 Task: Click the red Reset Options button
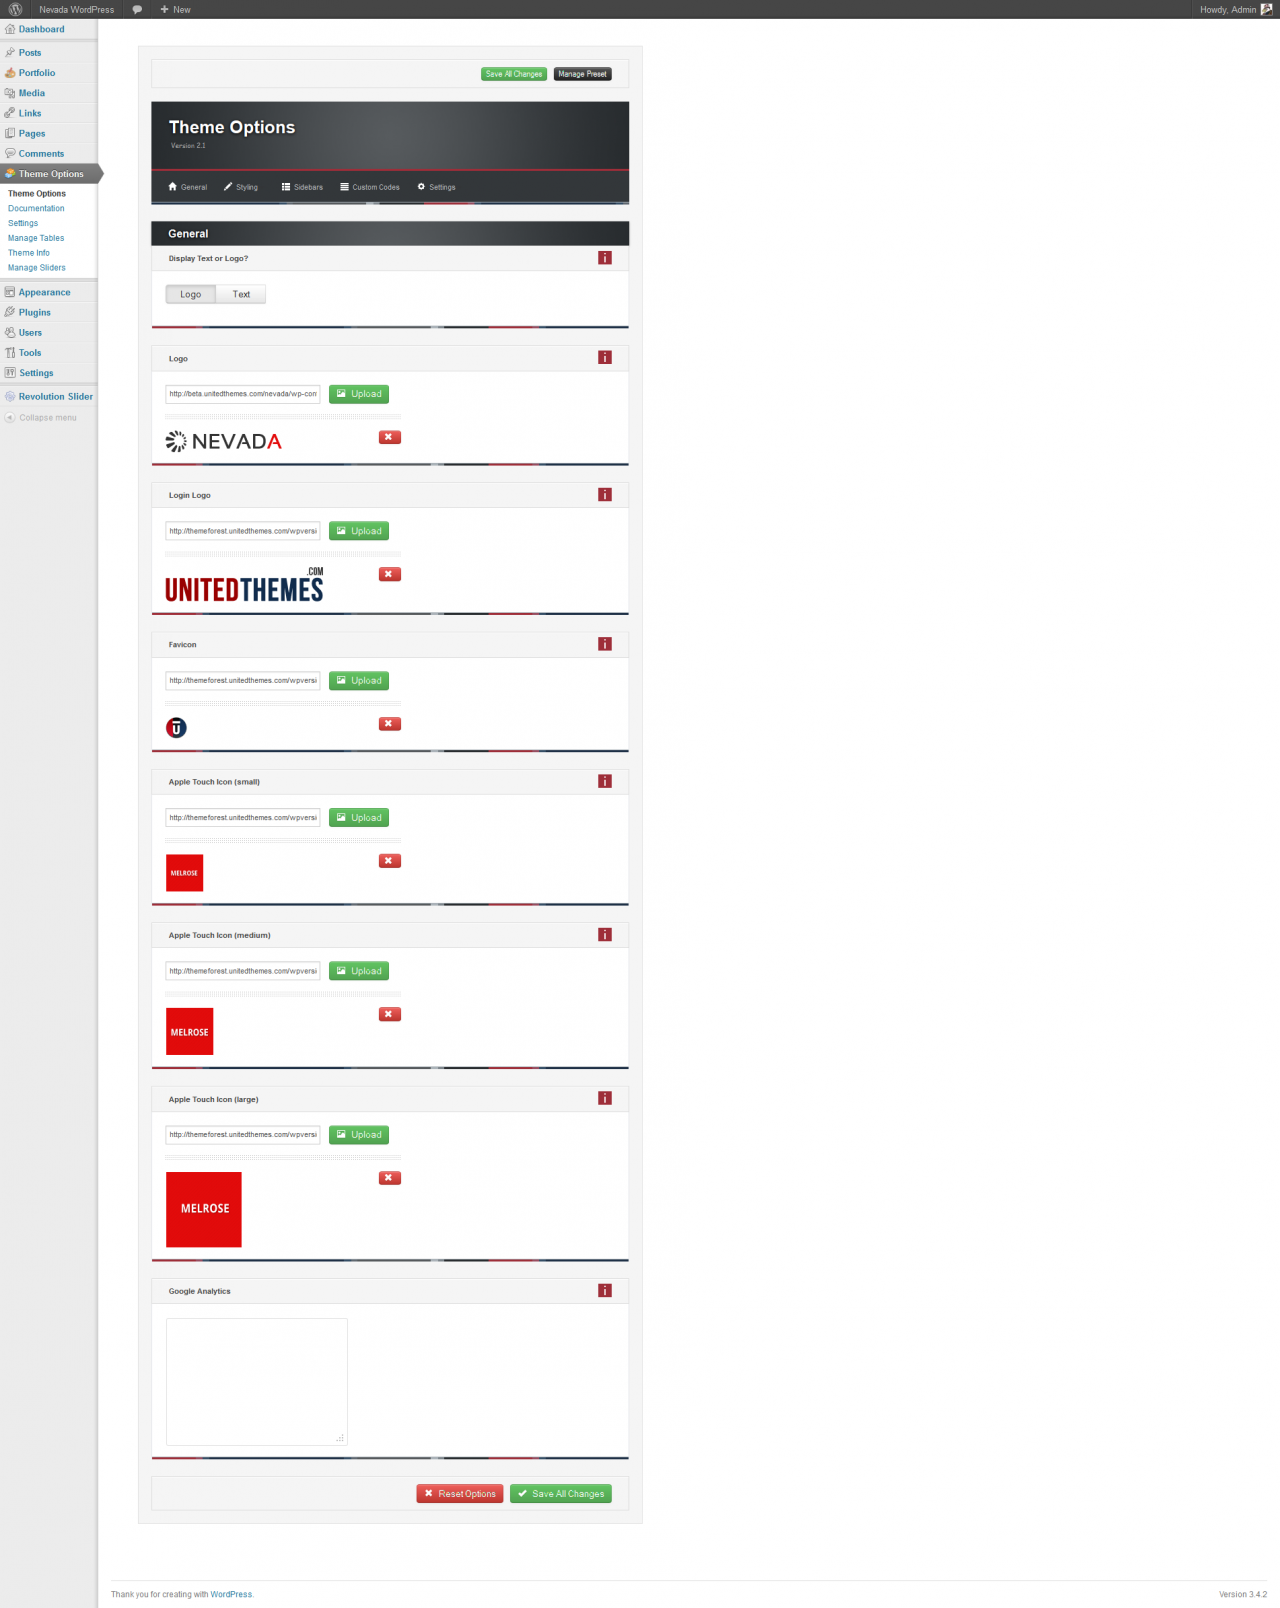460,1494
